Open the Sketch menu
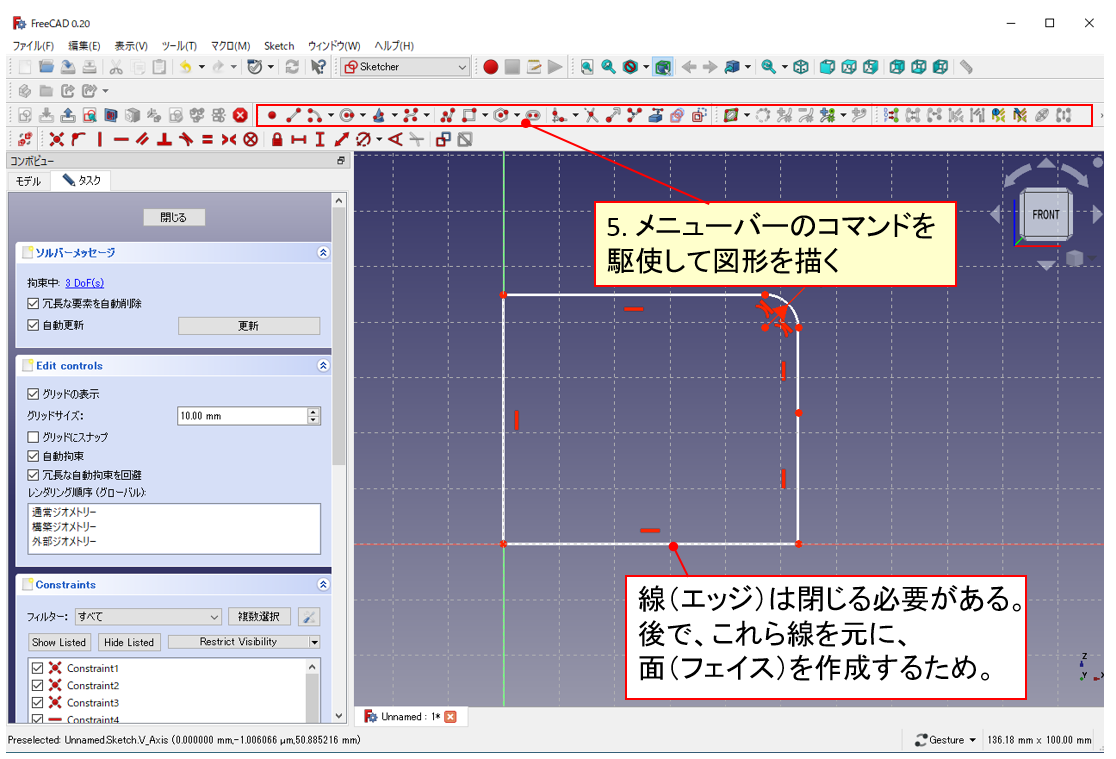 [x=279, y=46]
